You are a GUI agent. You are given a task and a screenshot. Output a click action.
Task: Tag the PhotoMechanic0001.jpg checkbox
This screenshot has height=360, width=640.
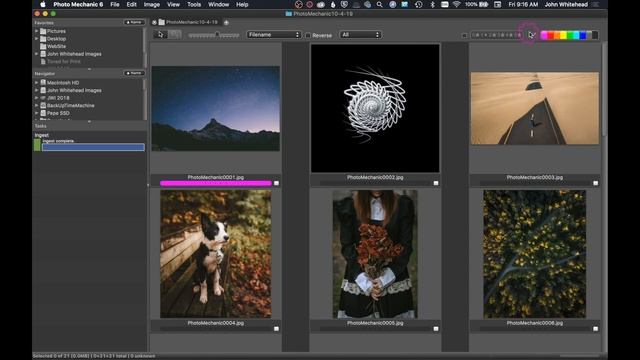click(x=276, y=183)
